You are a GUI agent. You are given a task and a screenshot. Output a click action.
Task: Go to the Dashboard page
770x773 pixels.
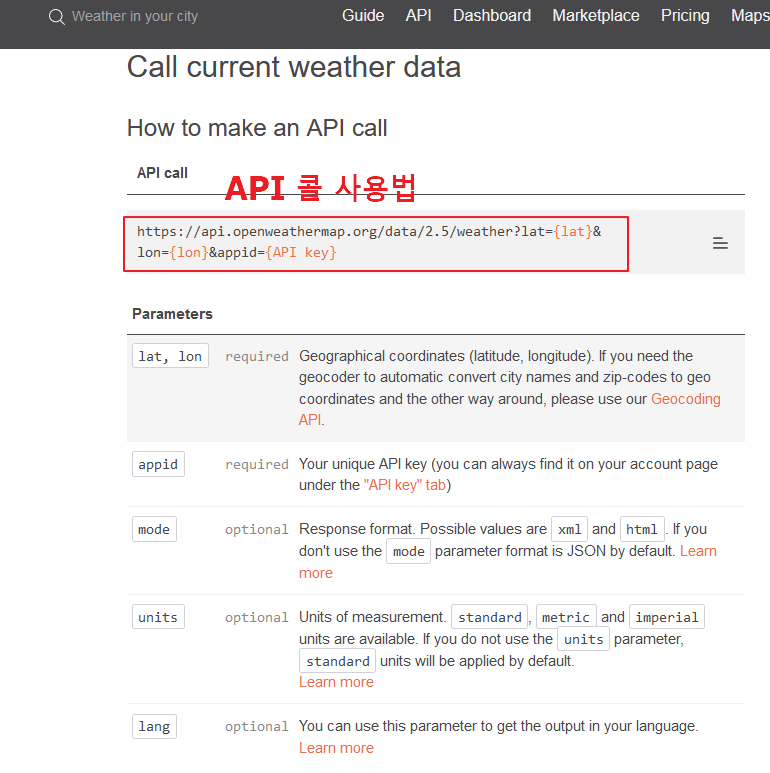coord(492,16)
